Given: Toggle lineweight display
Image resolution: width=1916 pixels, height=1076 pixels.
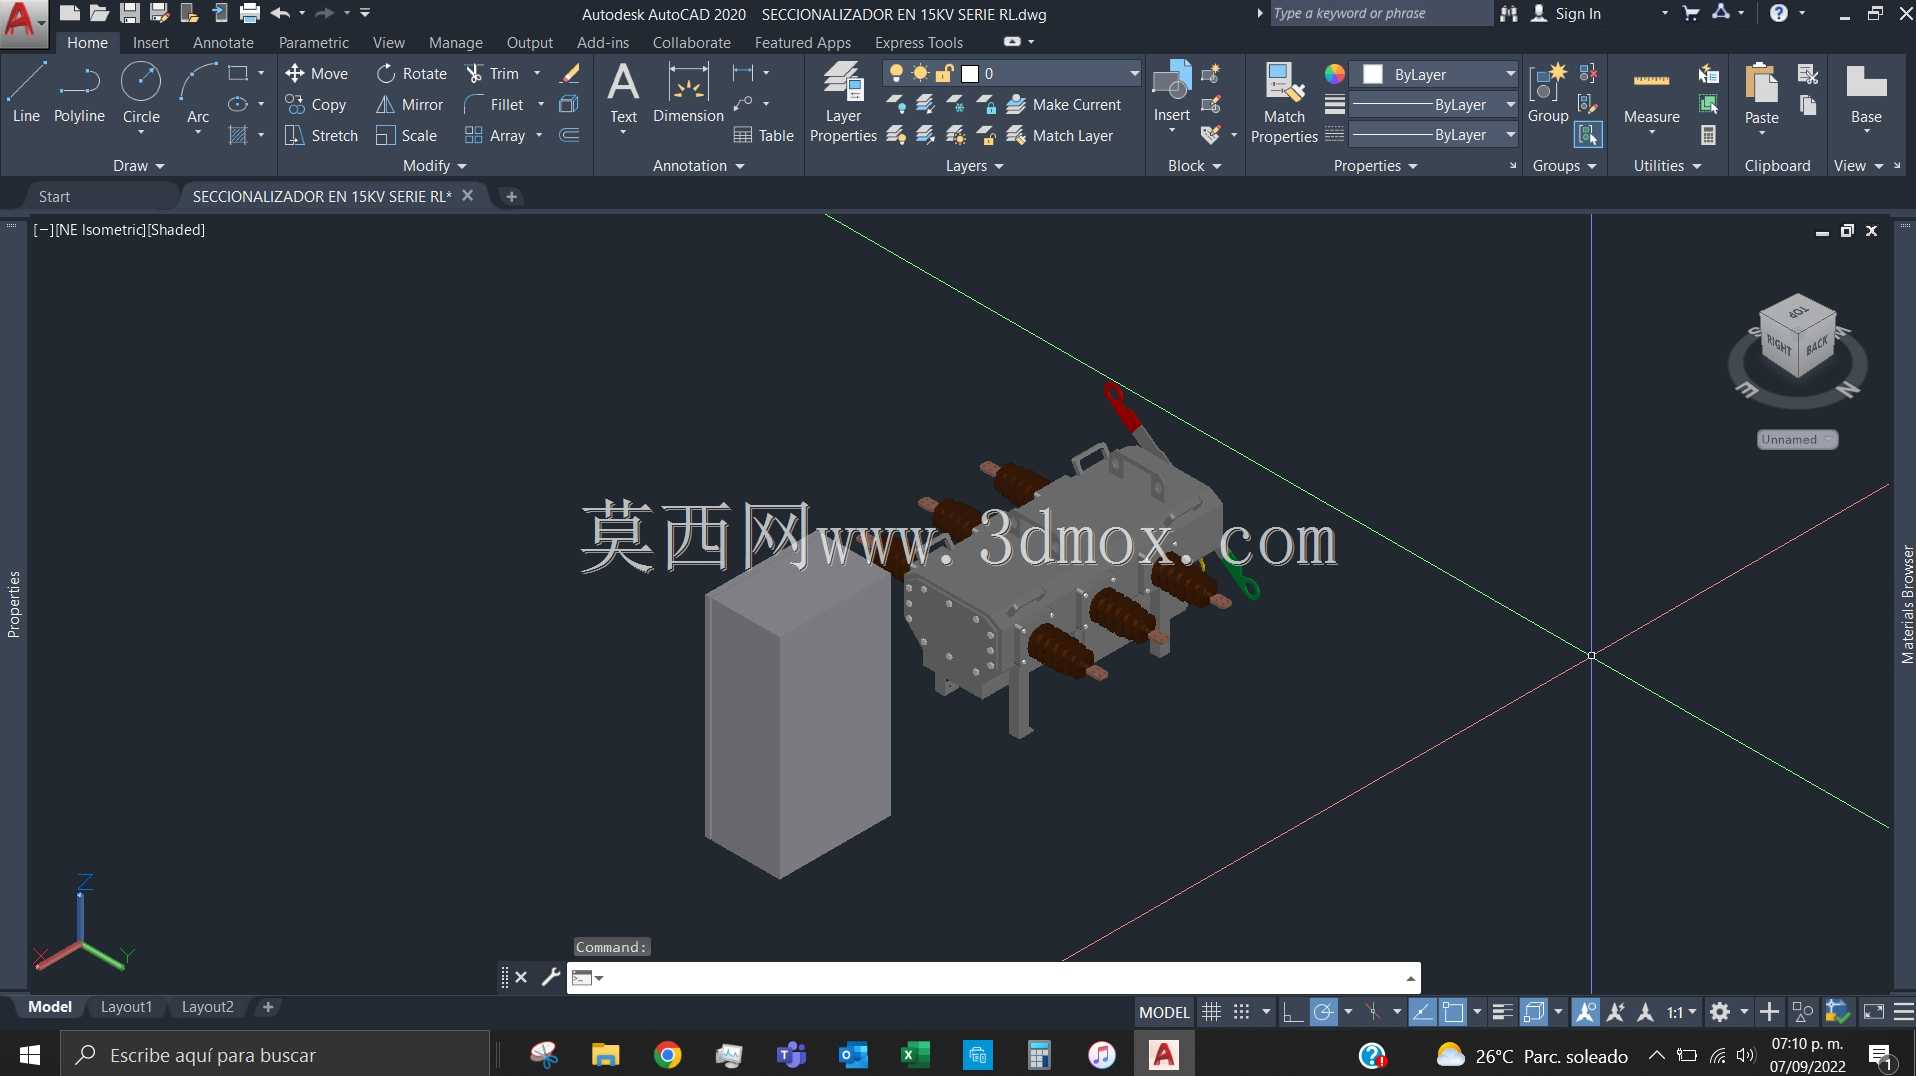Looking at the screenshot, I should [1501, 1012].
